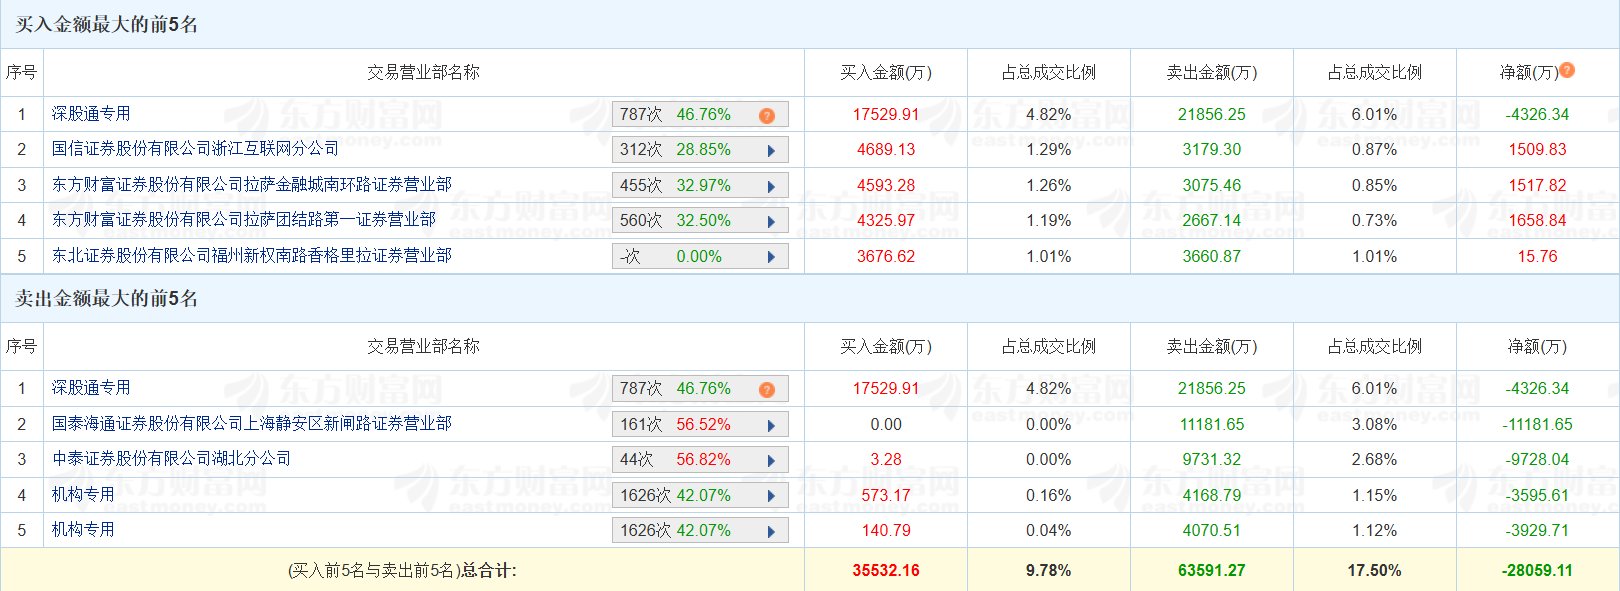Click blue arrow in 拉萨团结路第一证券营业部 row
1620x591 pixels.
(771, 222)
